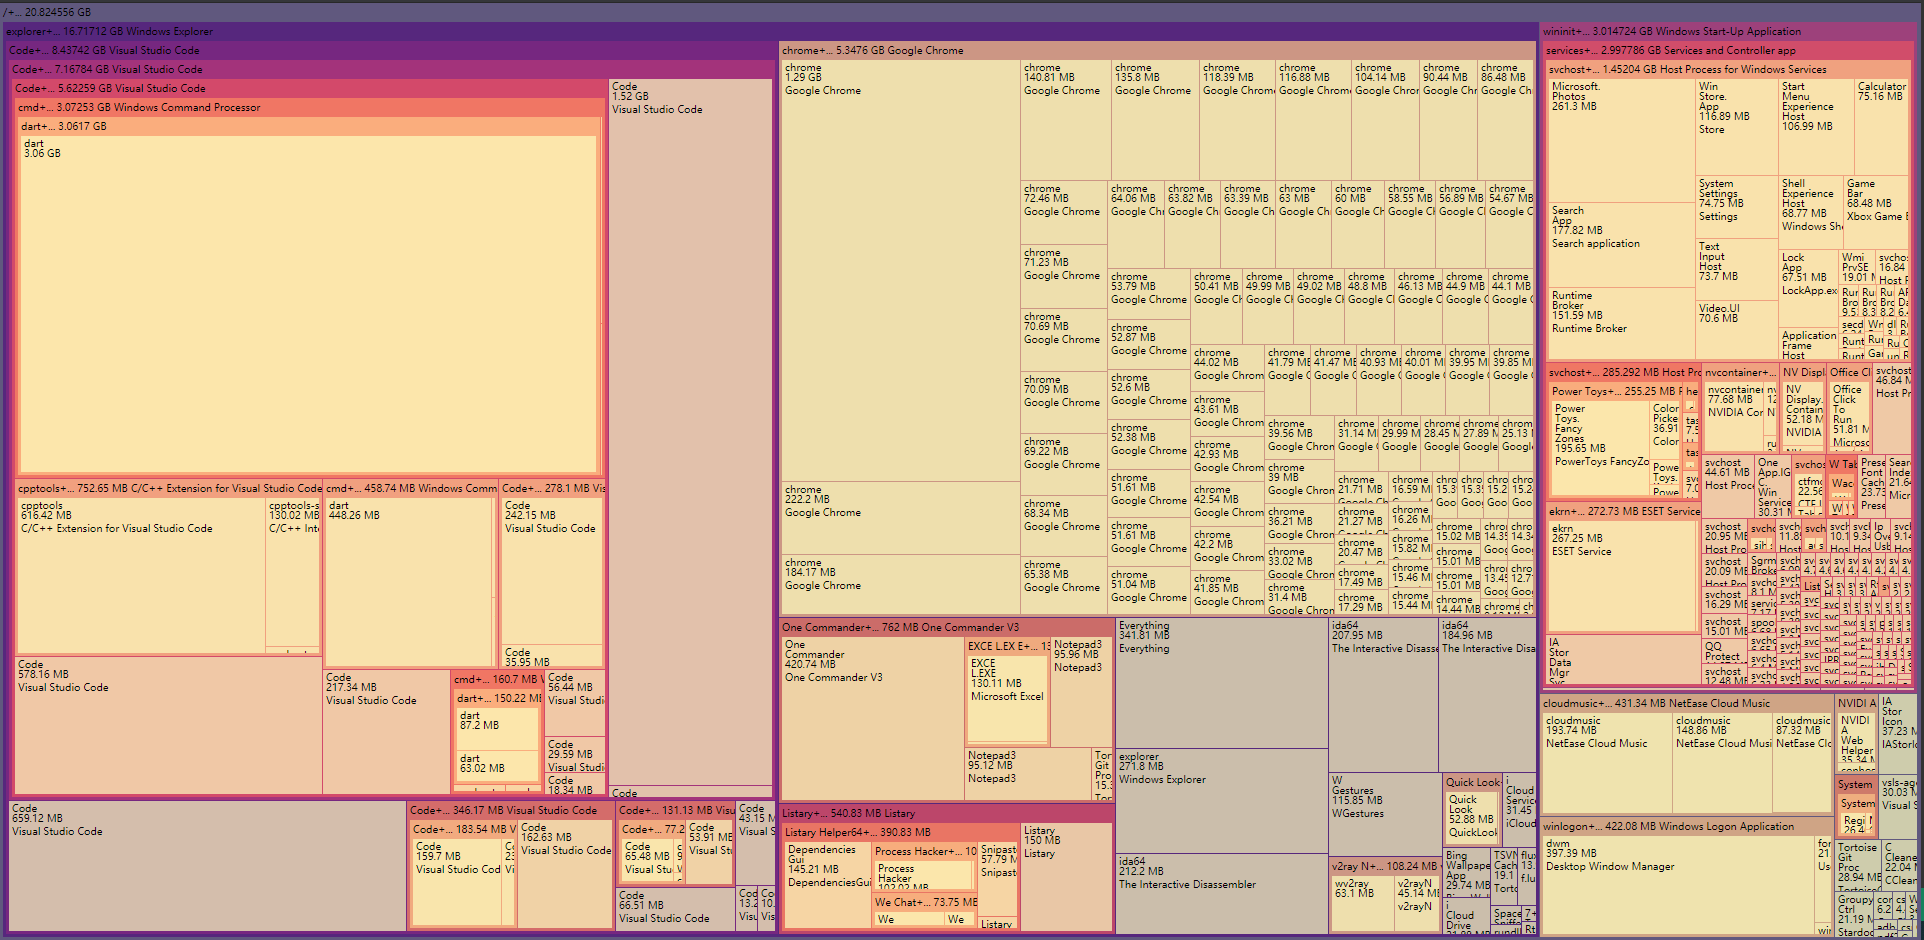Select the chrome 184.17 MB block
The width and height of the screenshot is (1924, 940).
click(900, 585)
